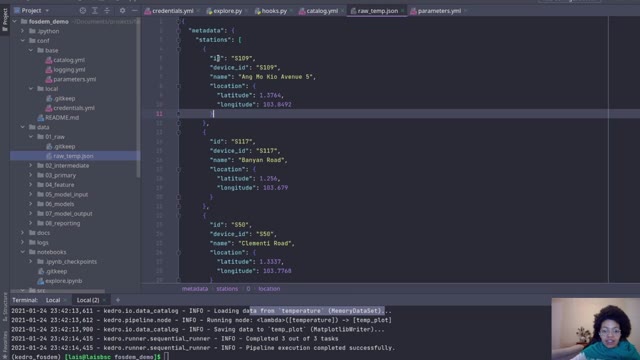
Task: Click the Project vertical tool window button
Action: coord(5,20)
